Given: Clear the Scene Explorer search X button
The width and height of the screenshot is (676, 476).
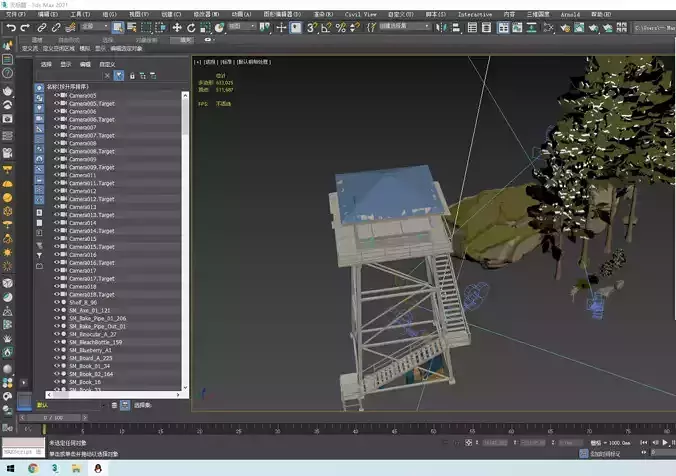Looking at the screenshot, I should pyautogui.click(x=107, y=76).
